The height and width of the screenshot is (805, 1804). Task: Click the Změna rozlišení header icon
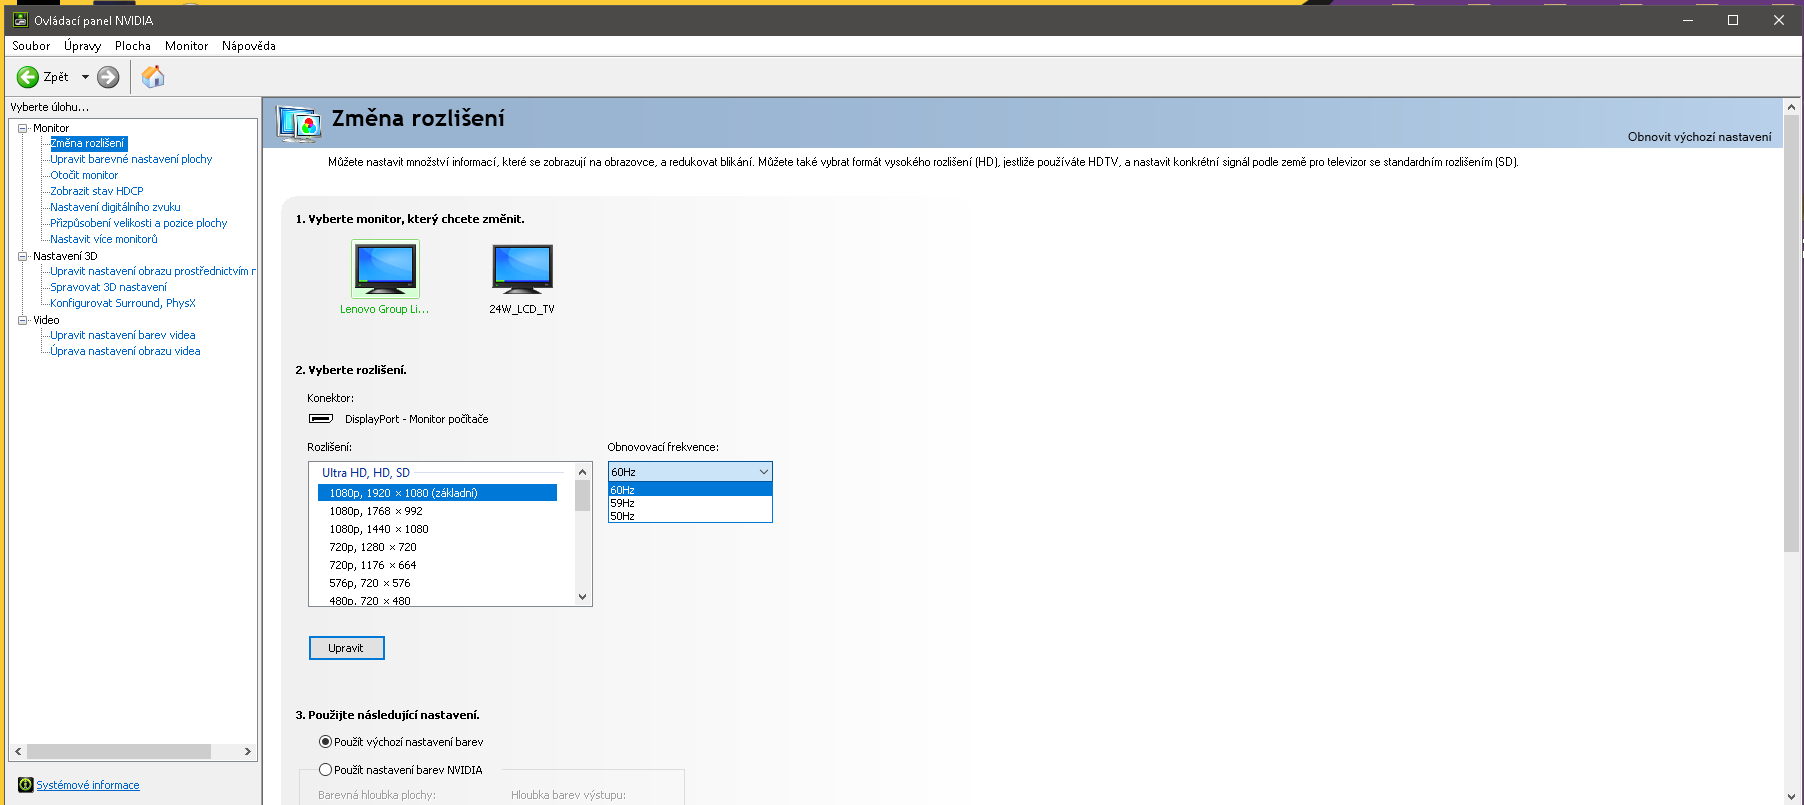(x=299, y=123)
